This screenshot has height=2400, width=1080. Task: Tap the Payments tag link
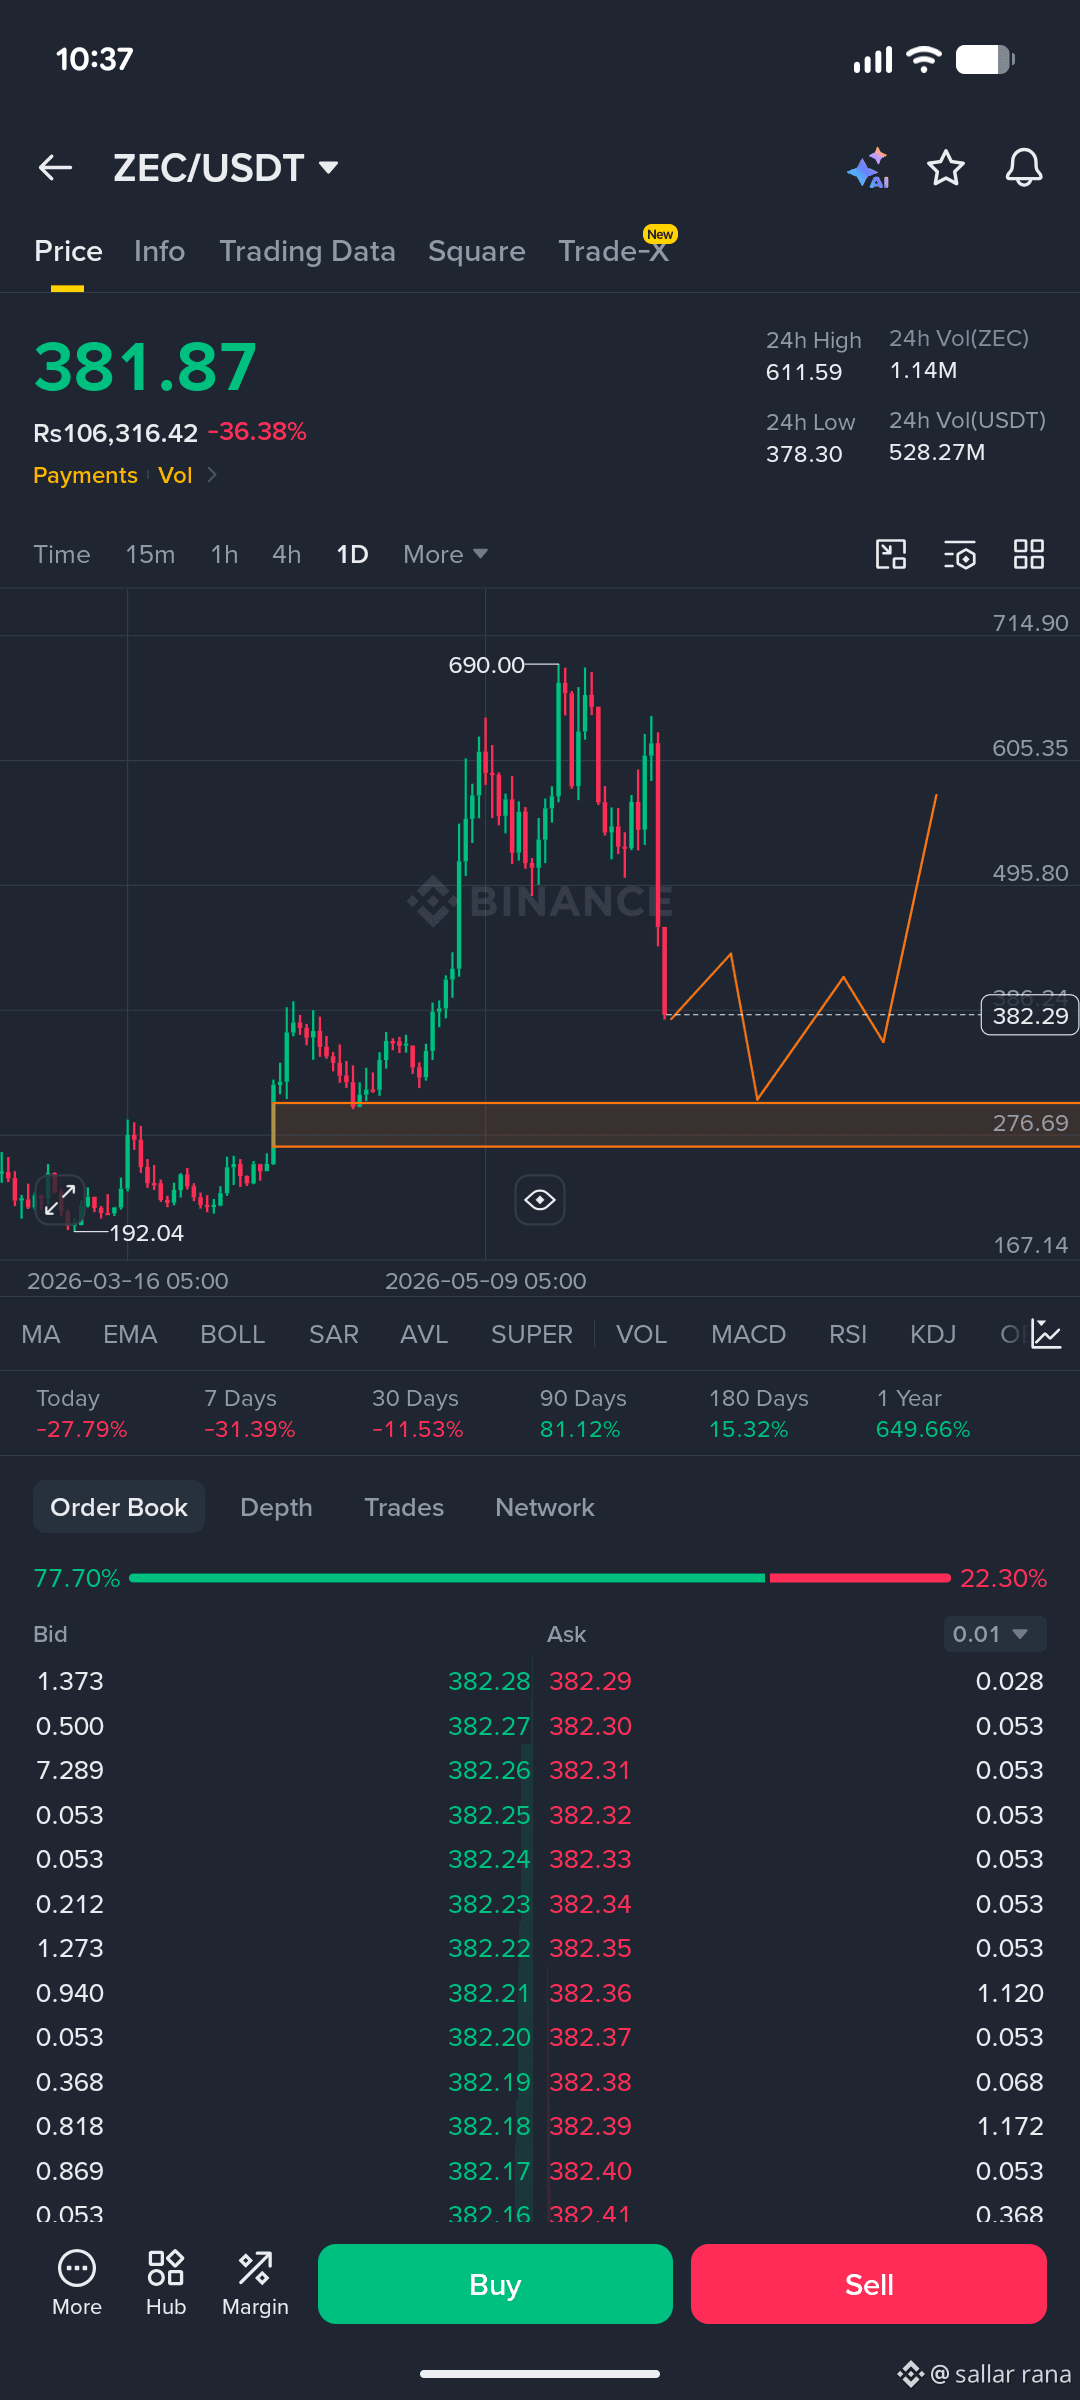[x=85, y=475]
